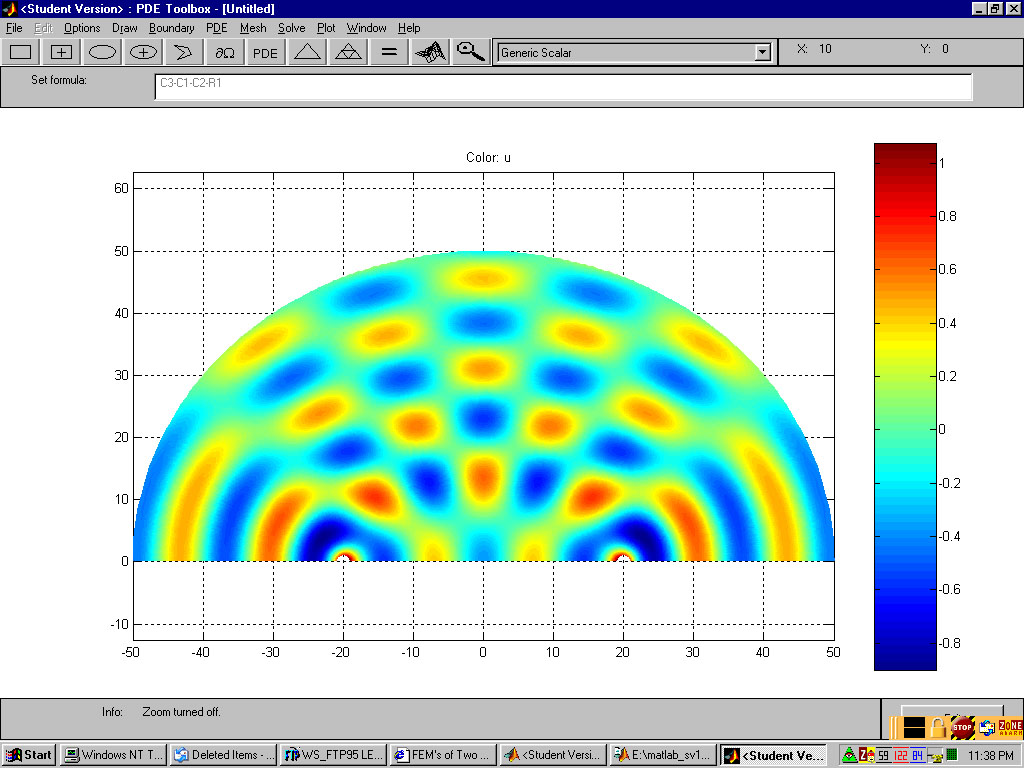The width and height of the screenshot is (1024, 768).
Task: Switch to Deleted Items taskbar window
Action: click(x=224, y=755)
